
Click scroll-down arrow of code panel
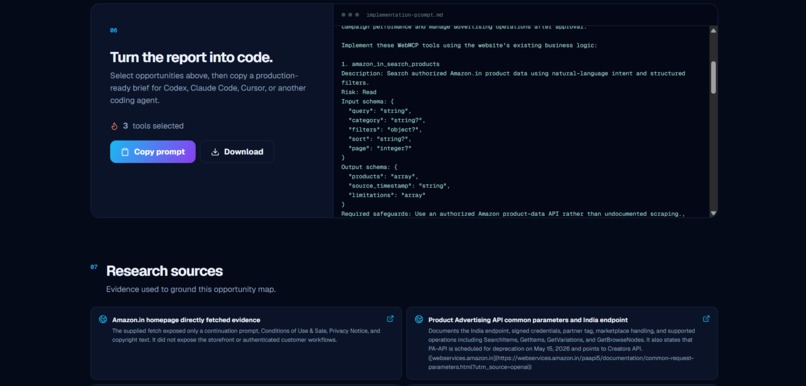pos(713,213)
